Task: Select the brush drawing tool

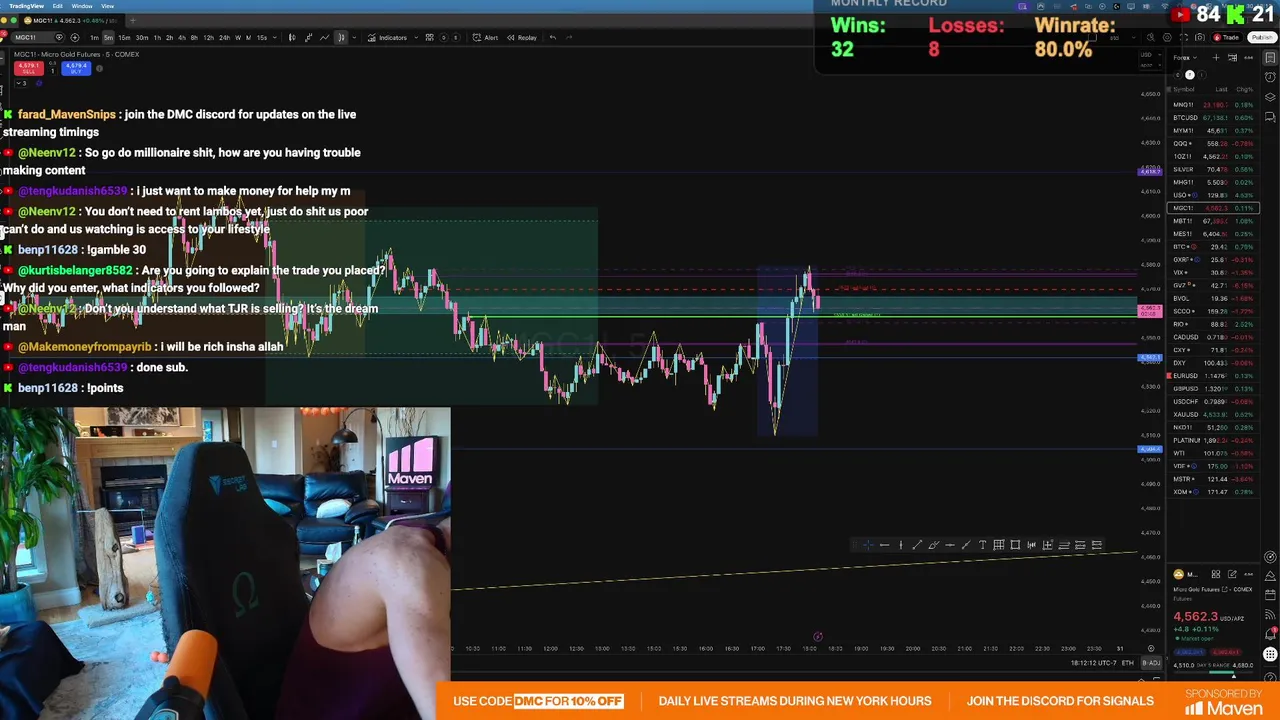Action: [933, 545]
